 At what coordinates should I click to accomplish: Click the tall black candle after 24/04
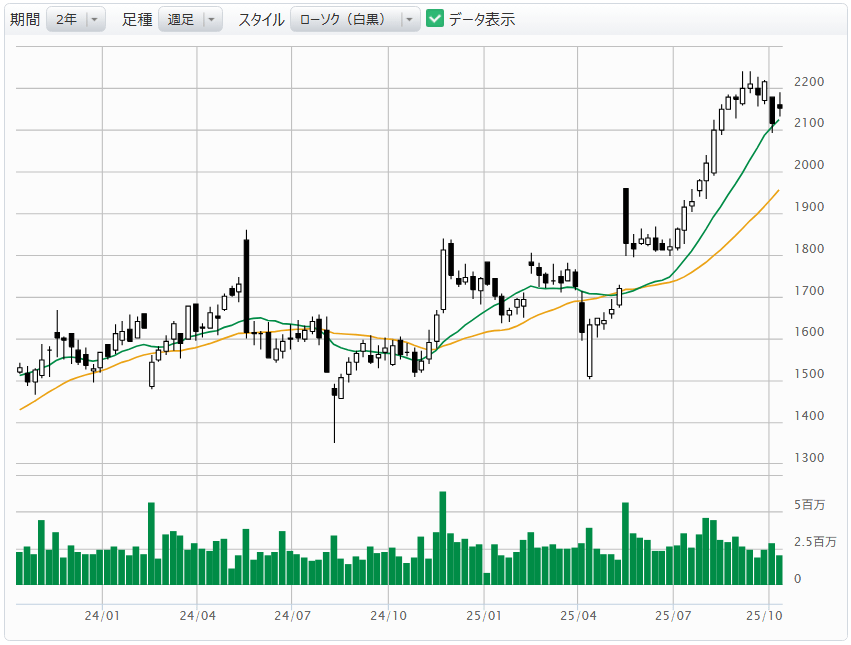(246, 286)
